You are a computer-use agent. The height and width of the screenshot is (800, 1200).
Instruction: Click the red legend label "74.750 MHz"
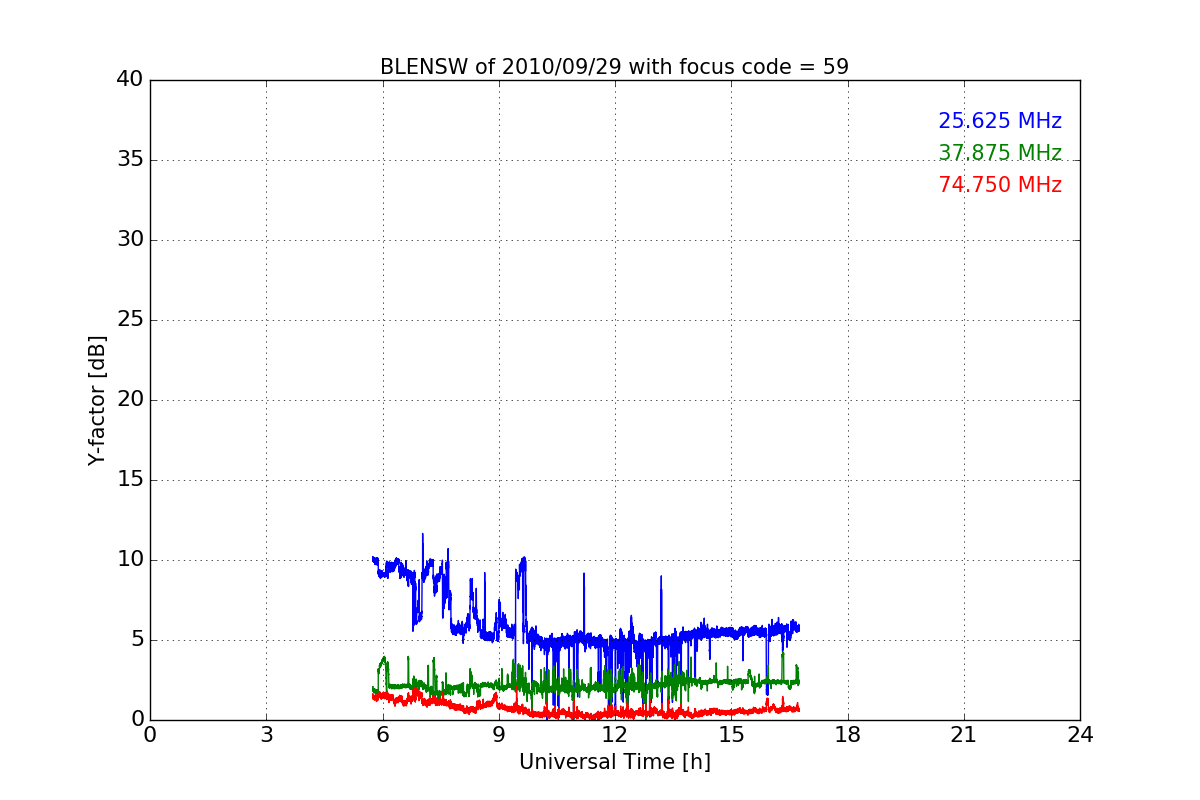(x=1000, y=185)
